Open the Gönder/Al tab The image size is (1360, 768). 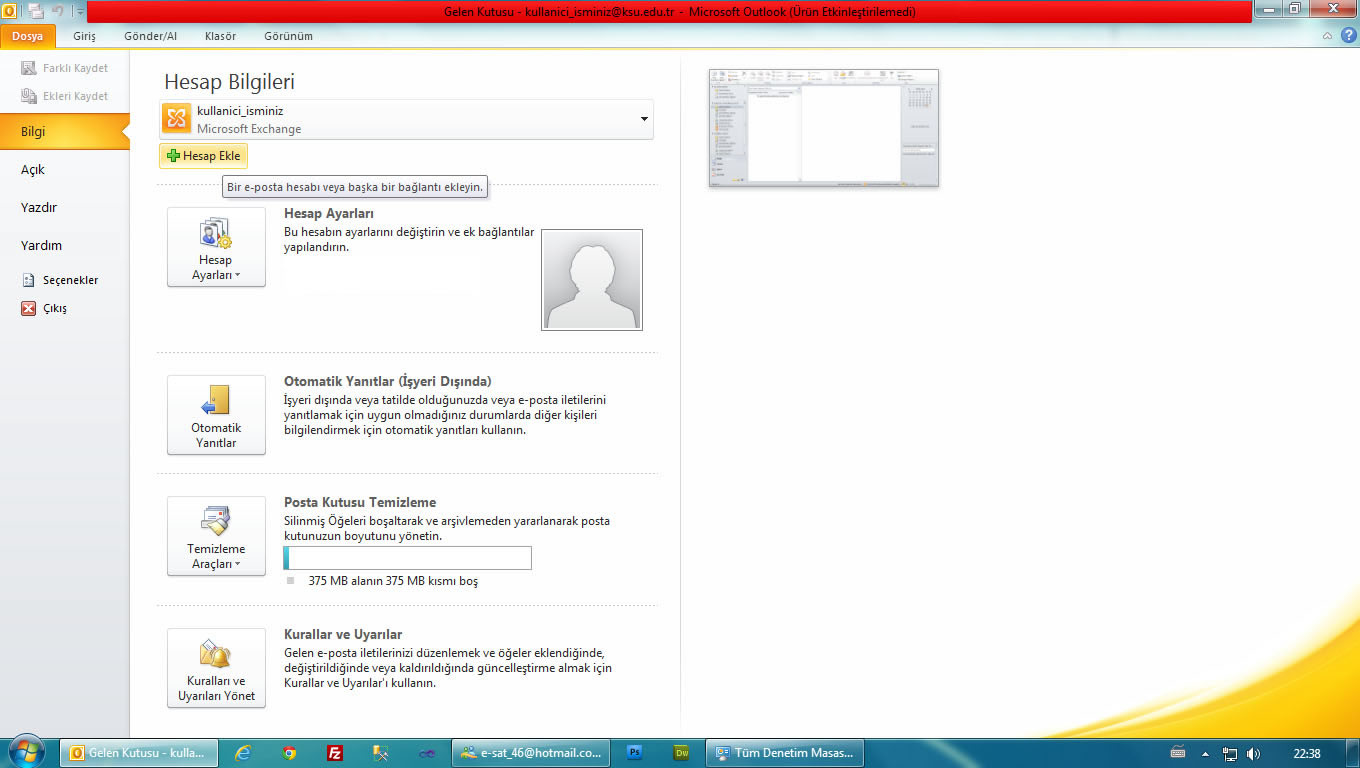150,36
